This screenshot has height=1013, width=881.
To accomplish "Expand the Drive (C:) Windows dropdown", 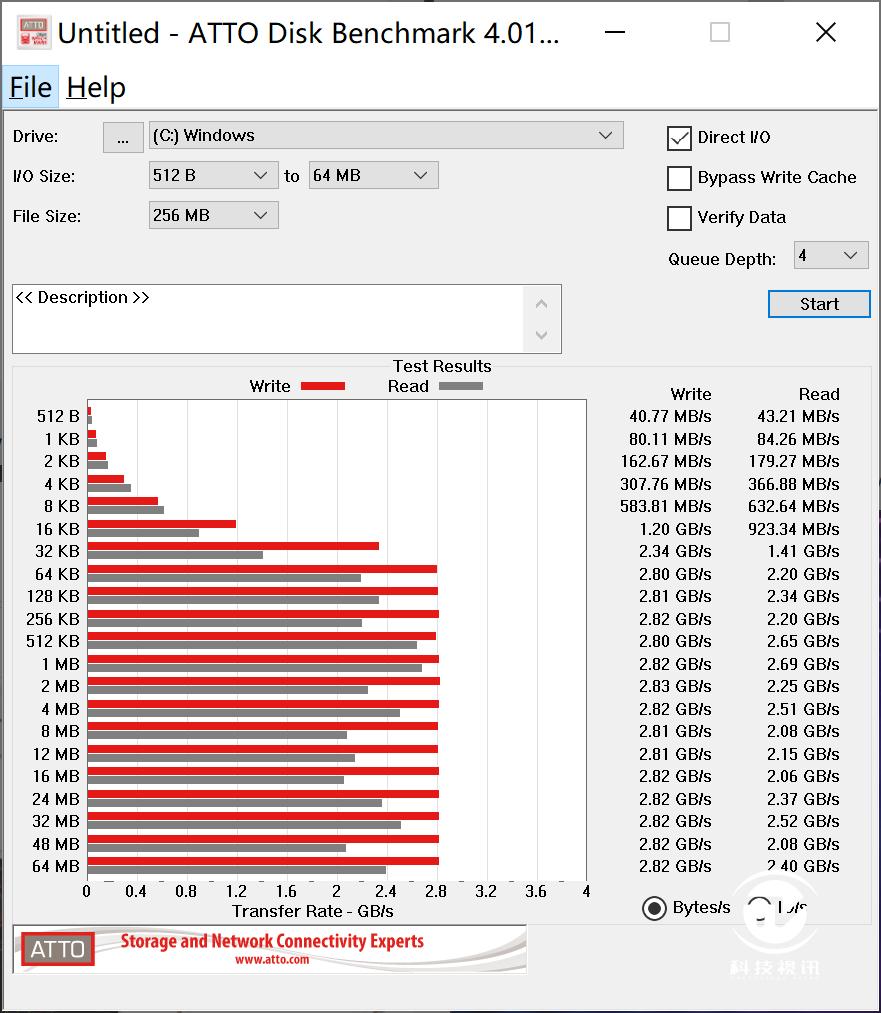I will (386, 135).
